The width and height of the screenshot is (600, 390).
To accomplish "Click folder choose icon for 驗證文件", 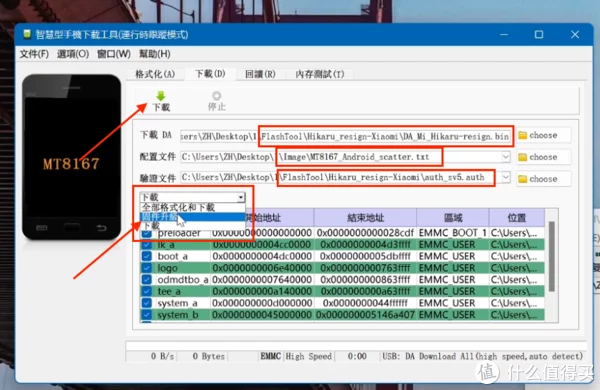I will click(x=522, y=179).
